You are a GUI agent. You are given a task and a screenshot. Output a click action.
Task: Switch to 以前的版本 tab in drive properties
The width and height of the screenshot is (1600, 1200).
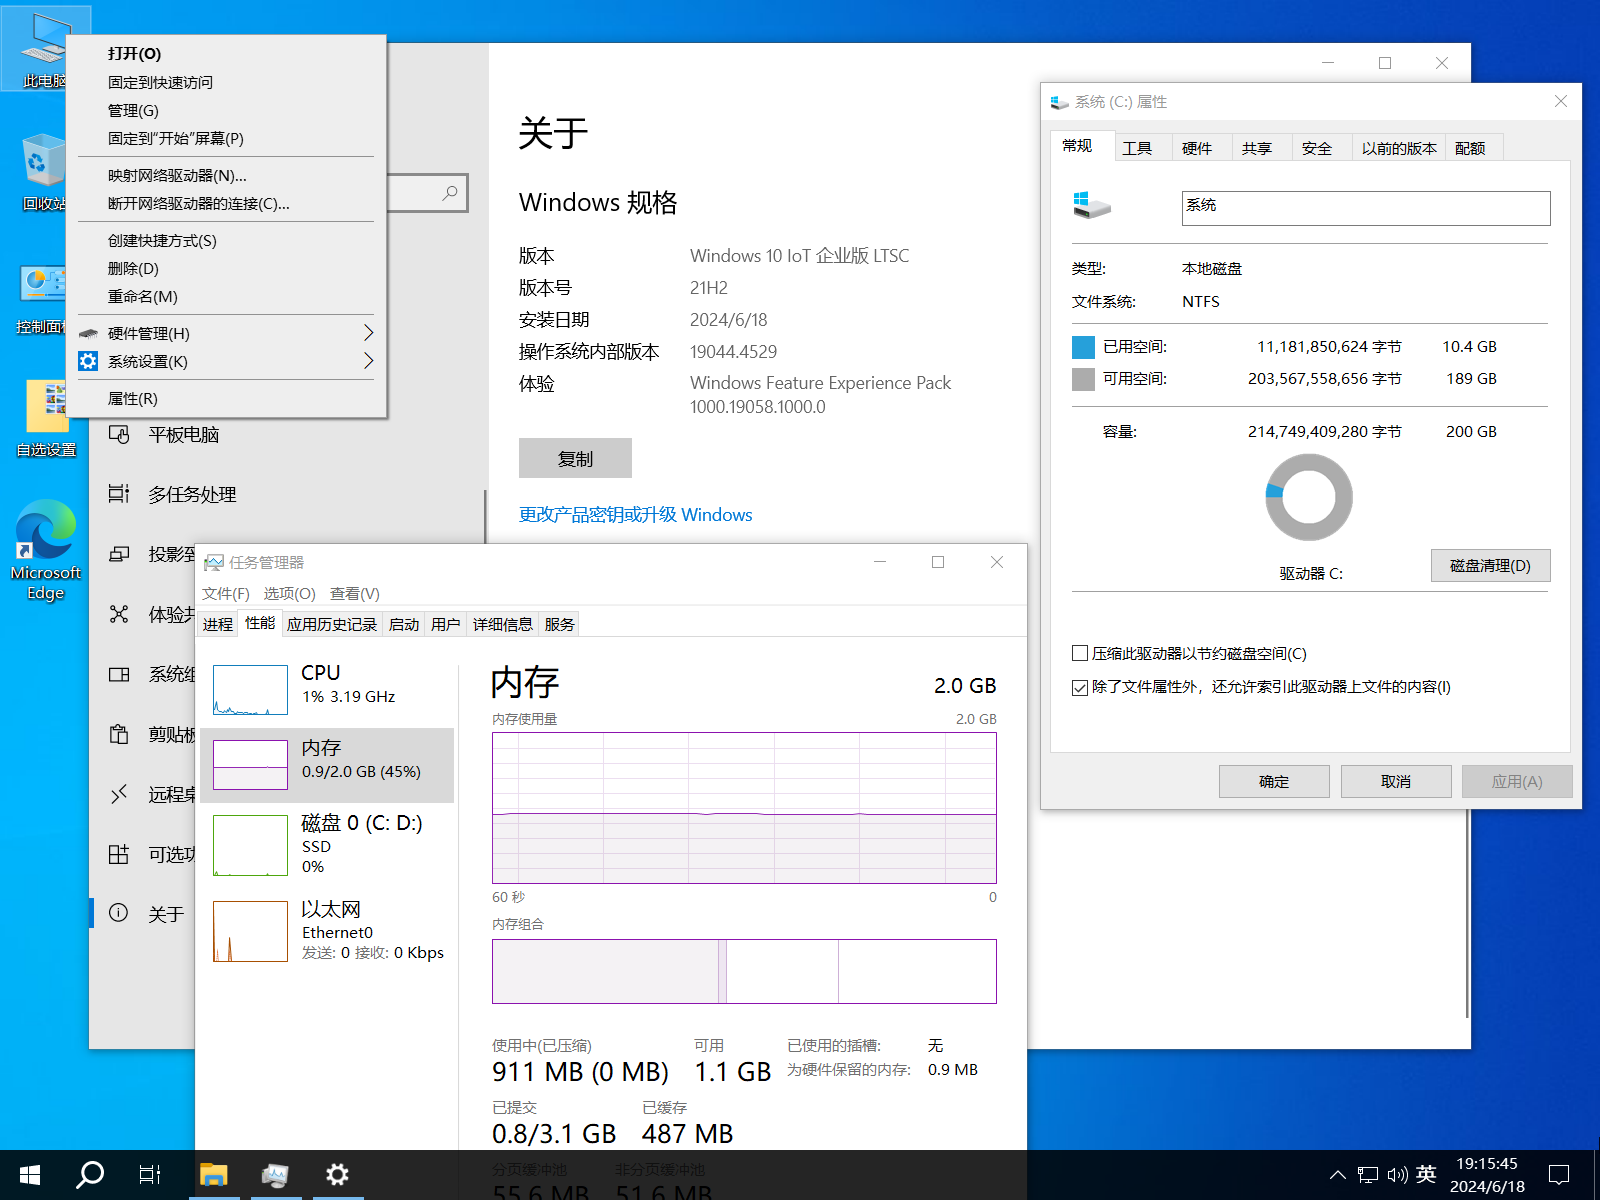[x=1399, y=148]
